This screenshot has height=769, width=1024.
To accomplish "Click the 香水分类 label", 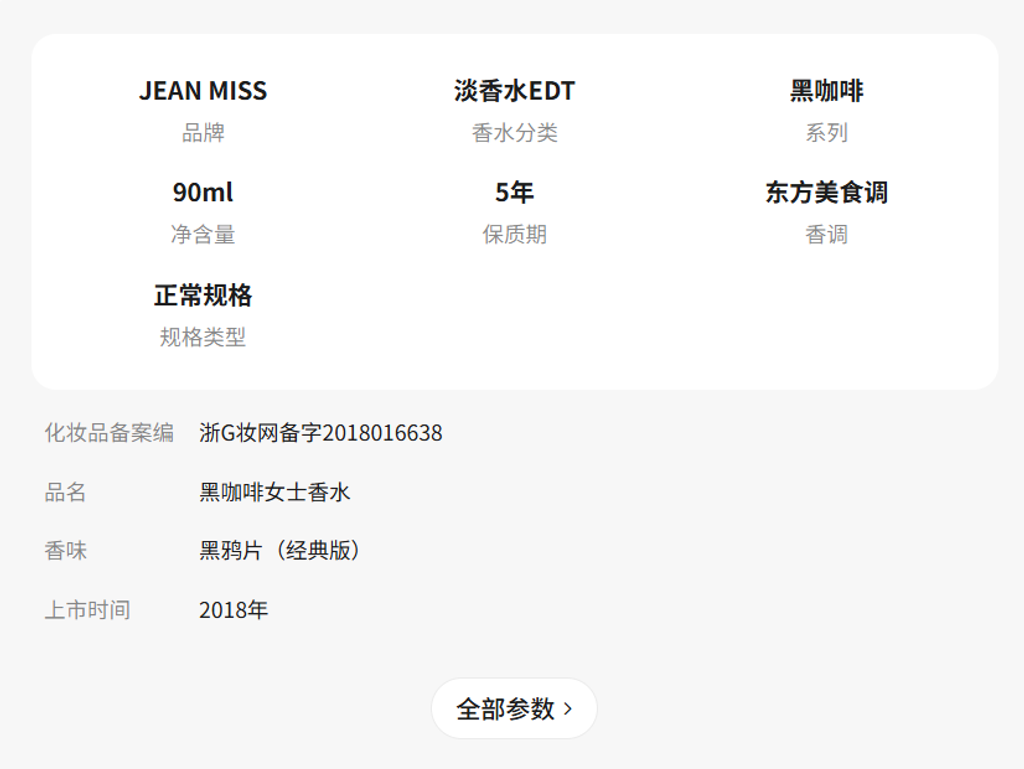I will [x=514, y=133].
